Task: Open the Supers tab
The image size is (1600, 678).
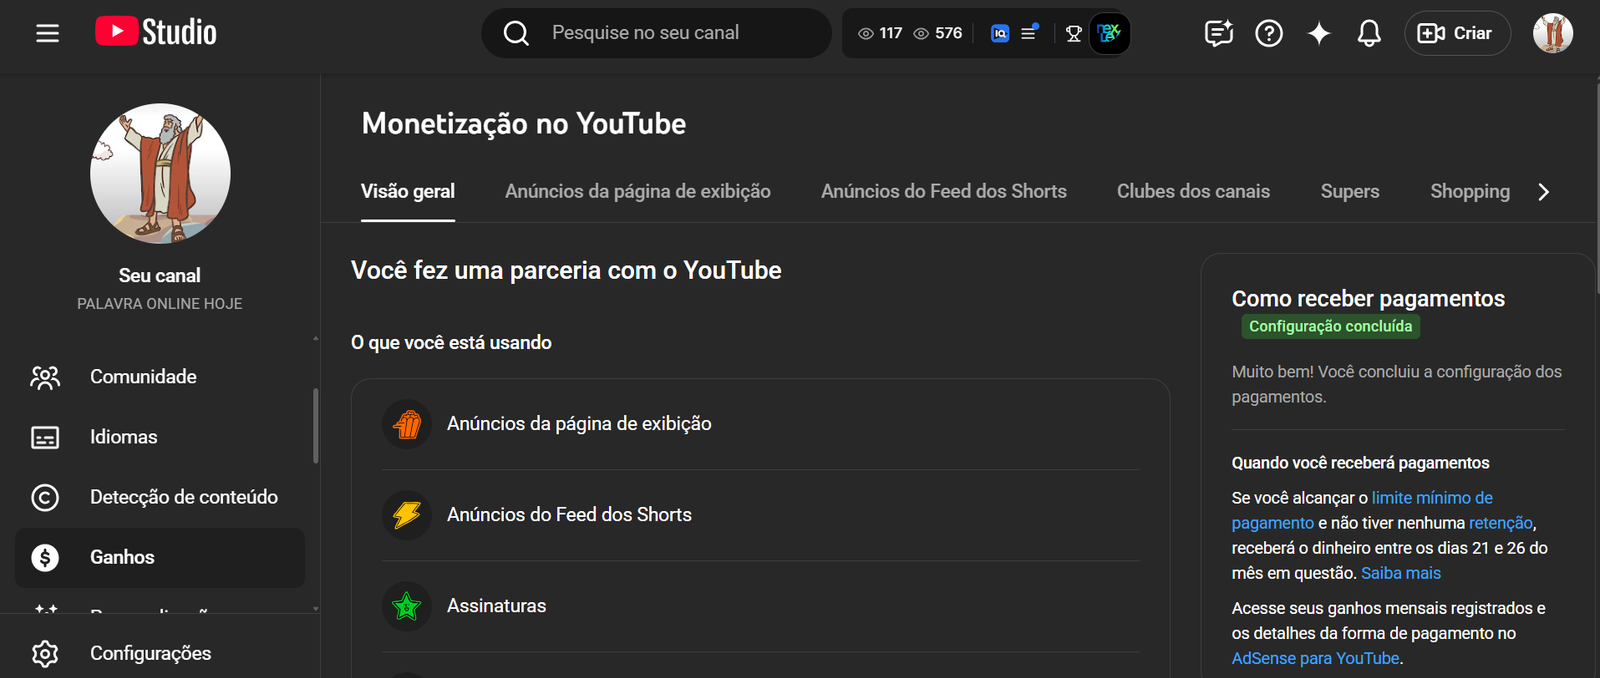Action: click(x=1350, y=191)
